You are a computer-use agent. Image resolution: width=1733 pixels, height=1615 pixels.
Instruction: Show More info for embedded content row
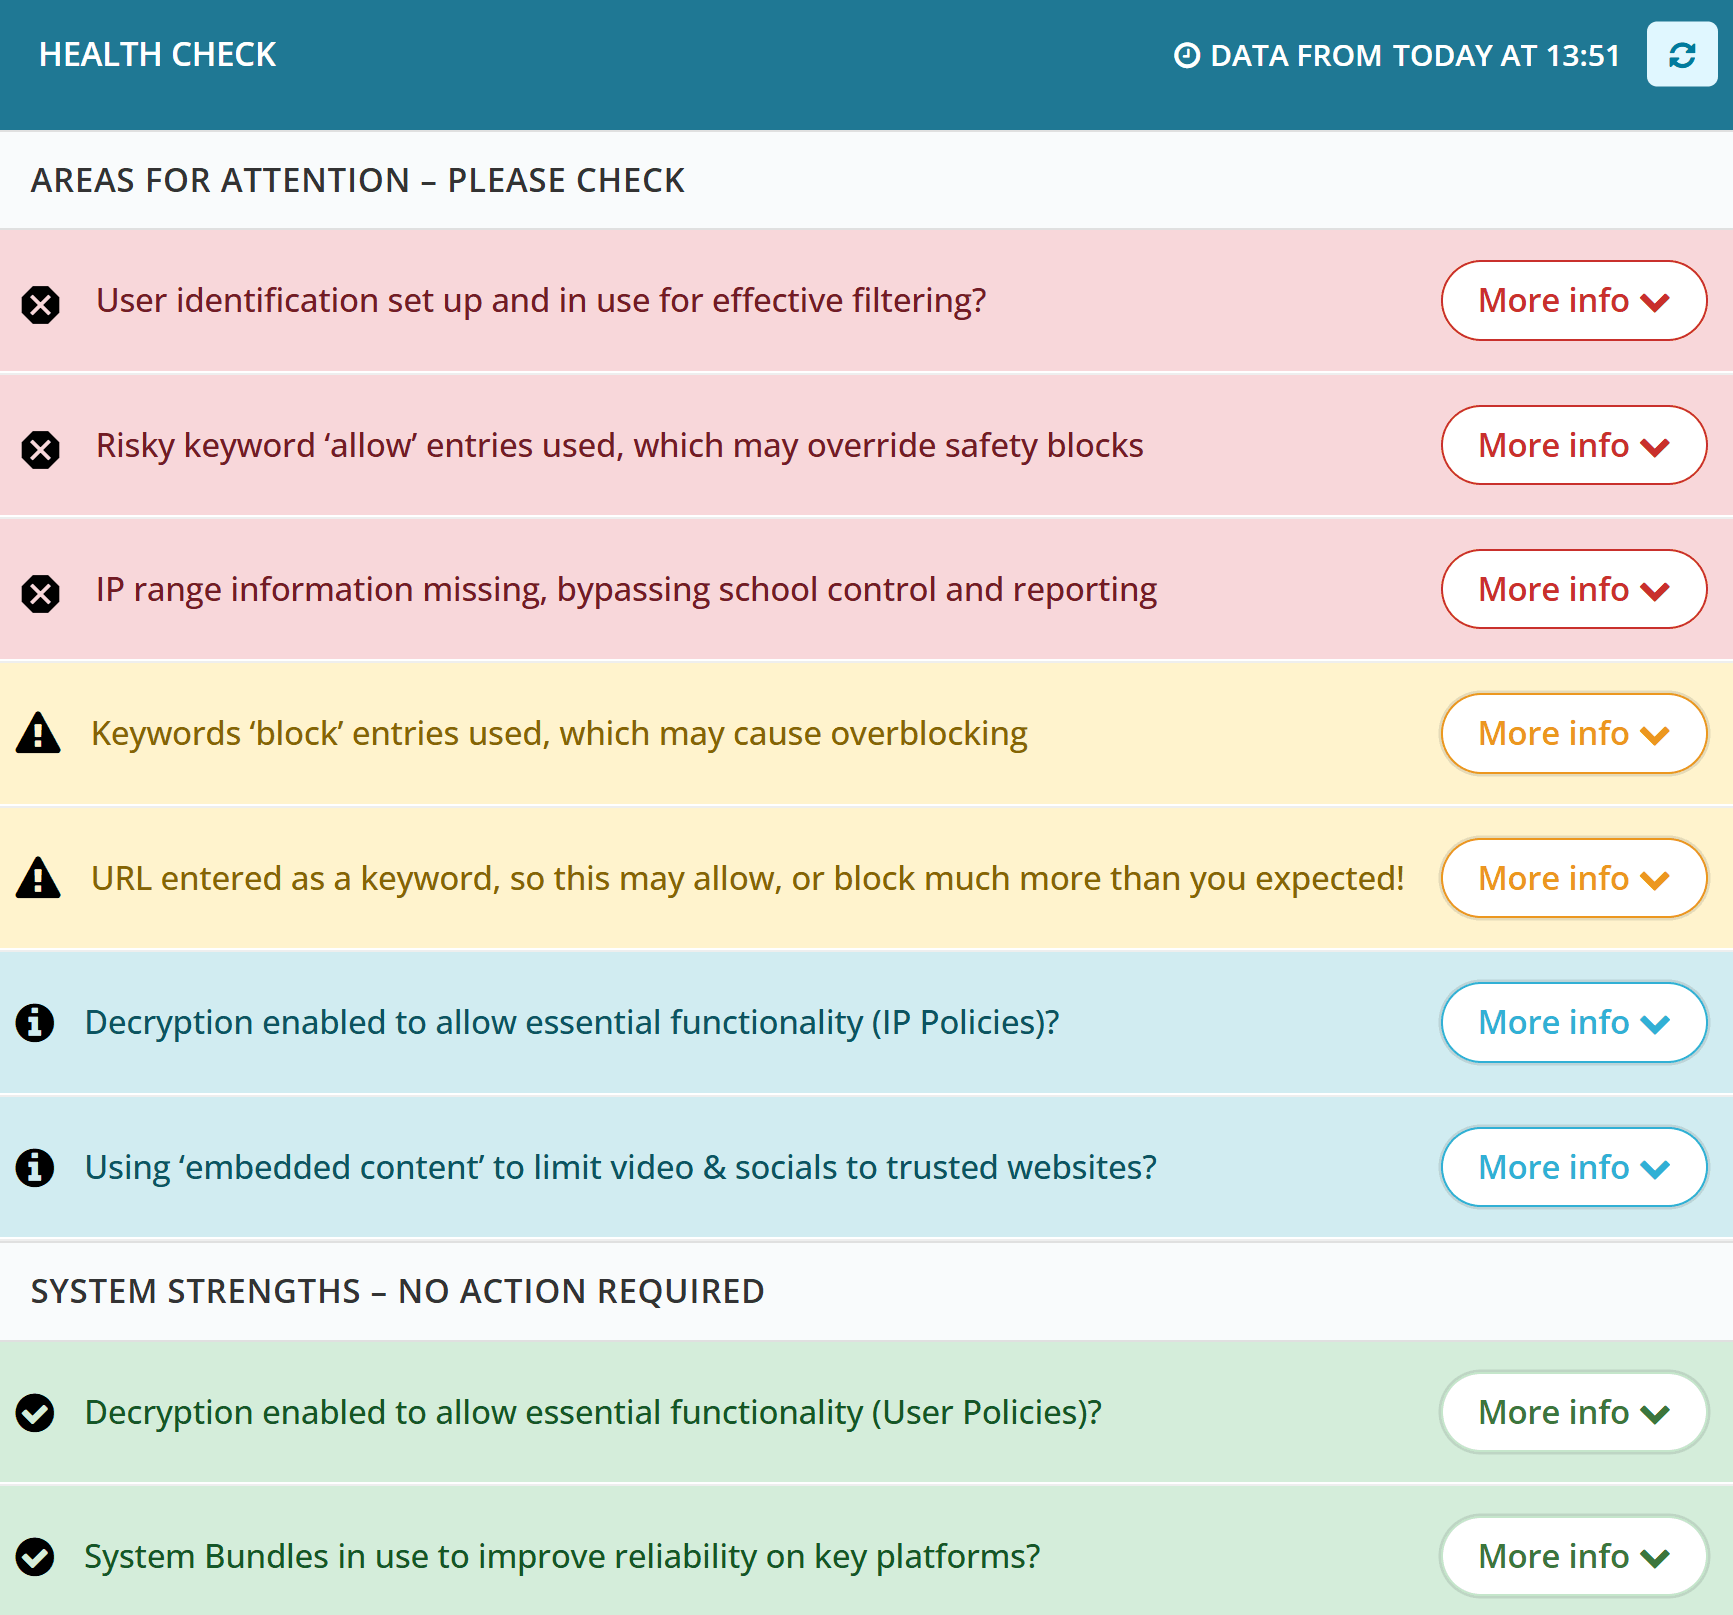click(1573, 1167)
